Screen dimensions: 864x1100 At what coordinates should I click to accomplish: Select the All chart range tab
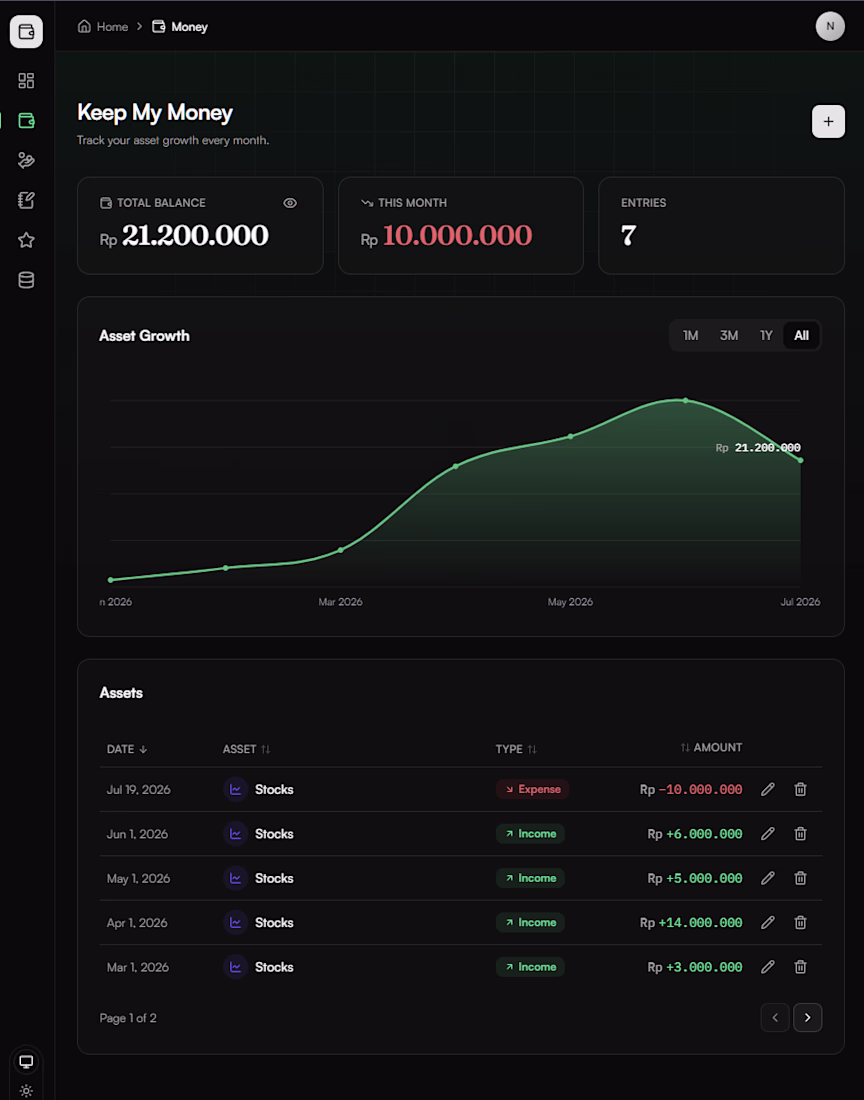pyautogui.click(x=801, y=335)
